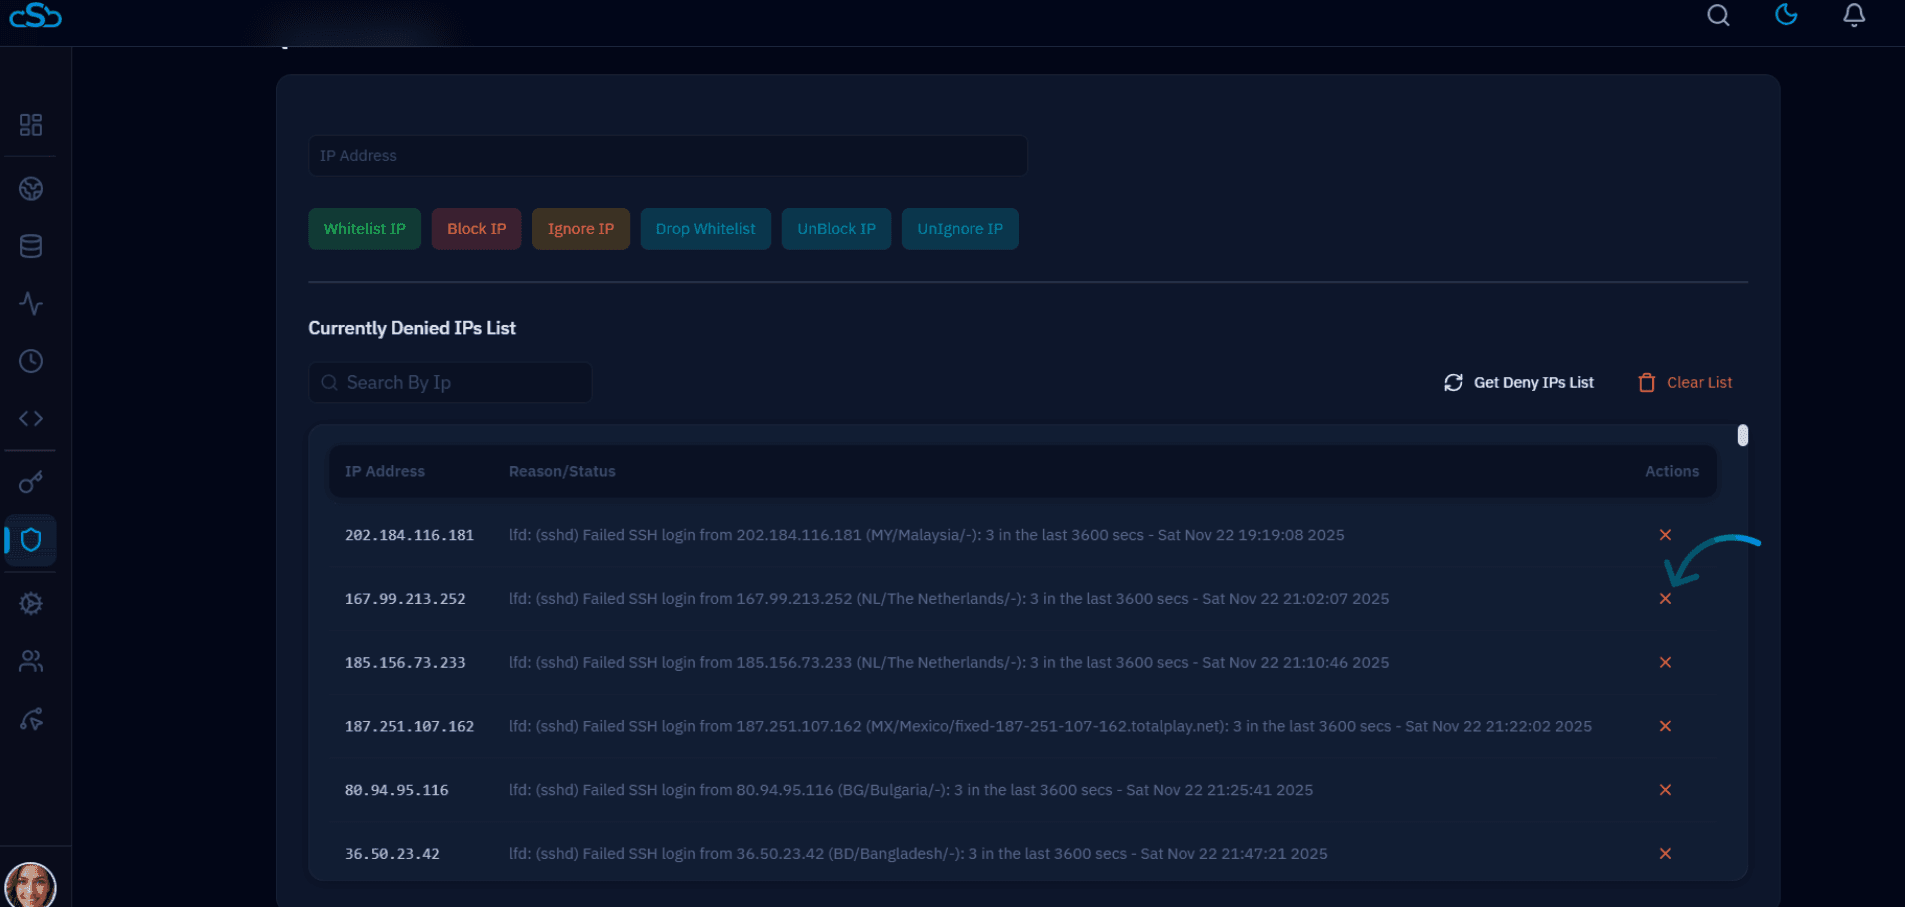Open the globe websites icon in sidebar

point(31,189)
